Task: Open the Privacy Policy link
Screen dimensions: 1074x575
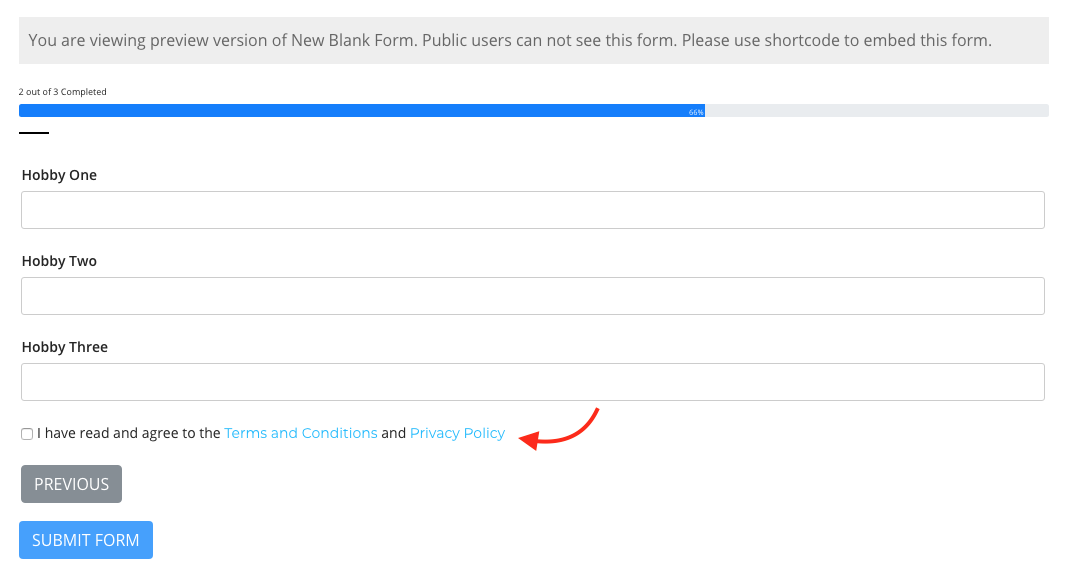Action: coord(457,433)
